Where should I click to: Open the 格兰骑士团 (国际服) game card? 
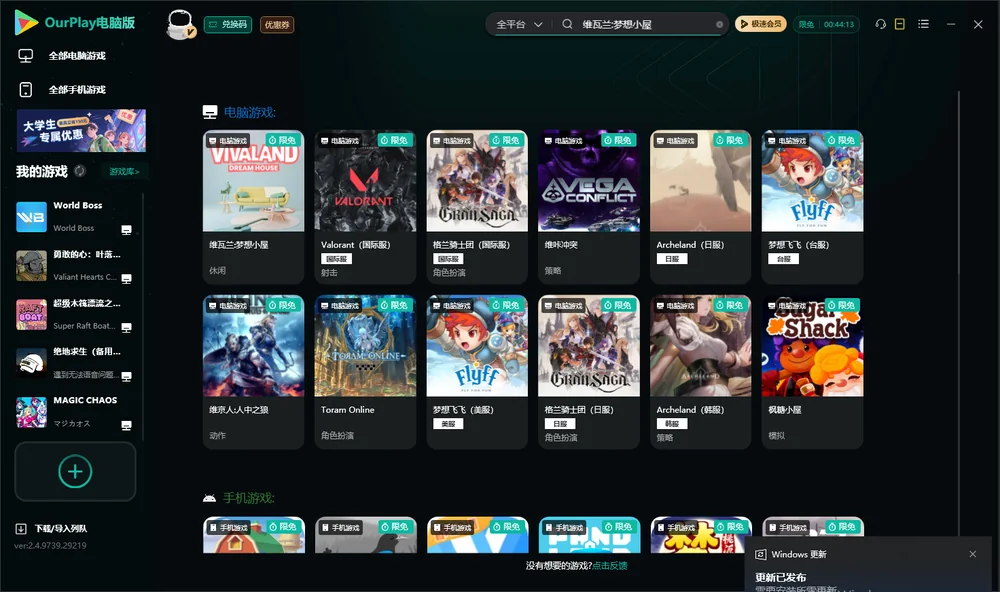click(x=477, y=207)
